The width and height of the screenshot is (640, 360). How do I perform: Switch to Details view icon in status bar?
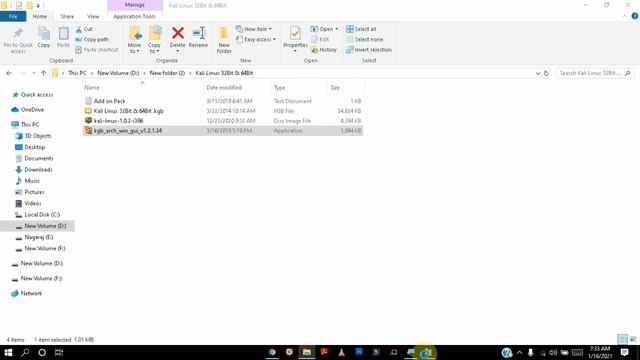[622, 339]
